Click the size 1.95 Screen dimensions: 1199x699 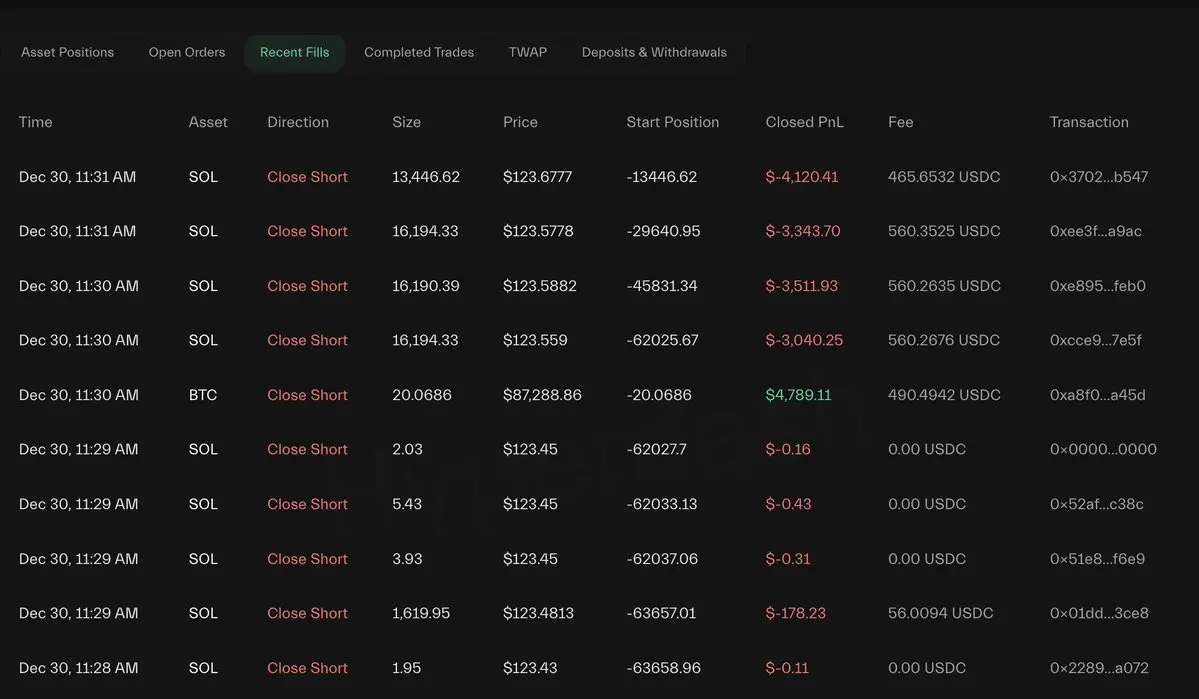tap(406, 668)
